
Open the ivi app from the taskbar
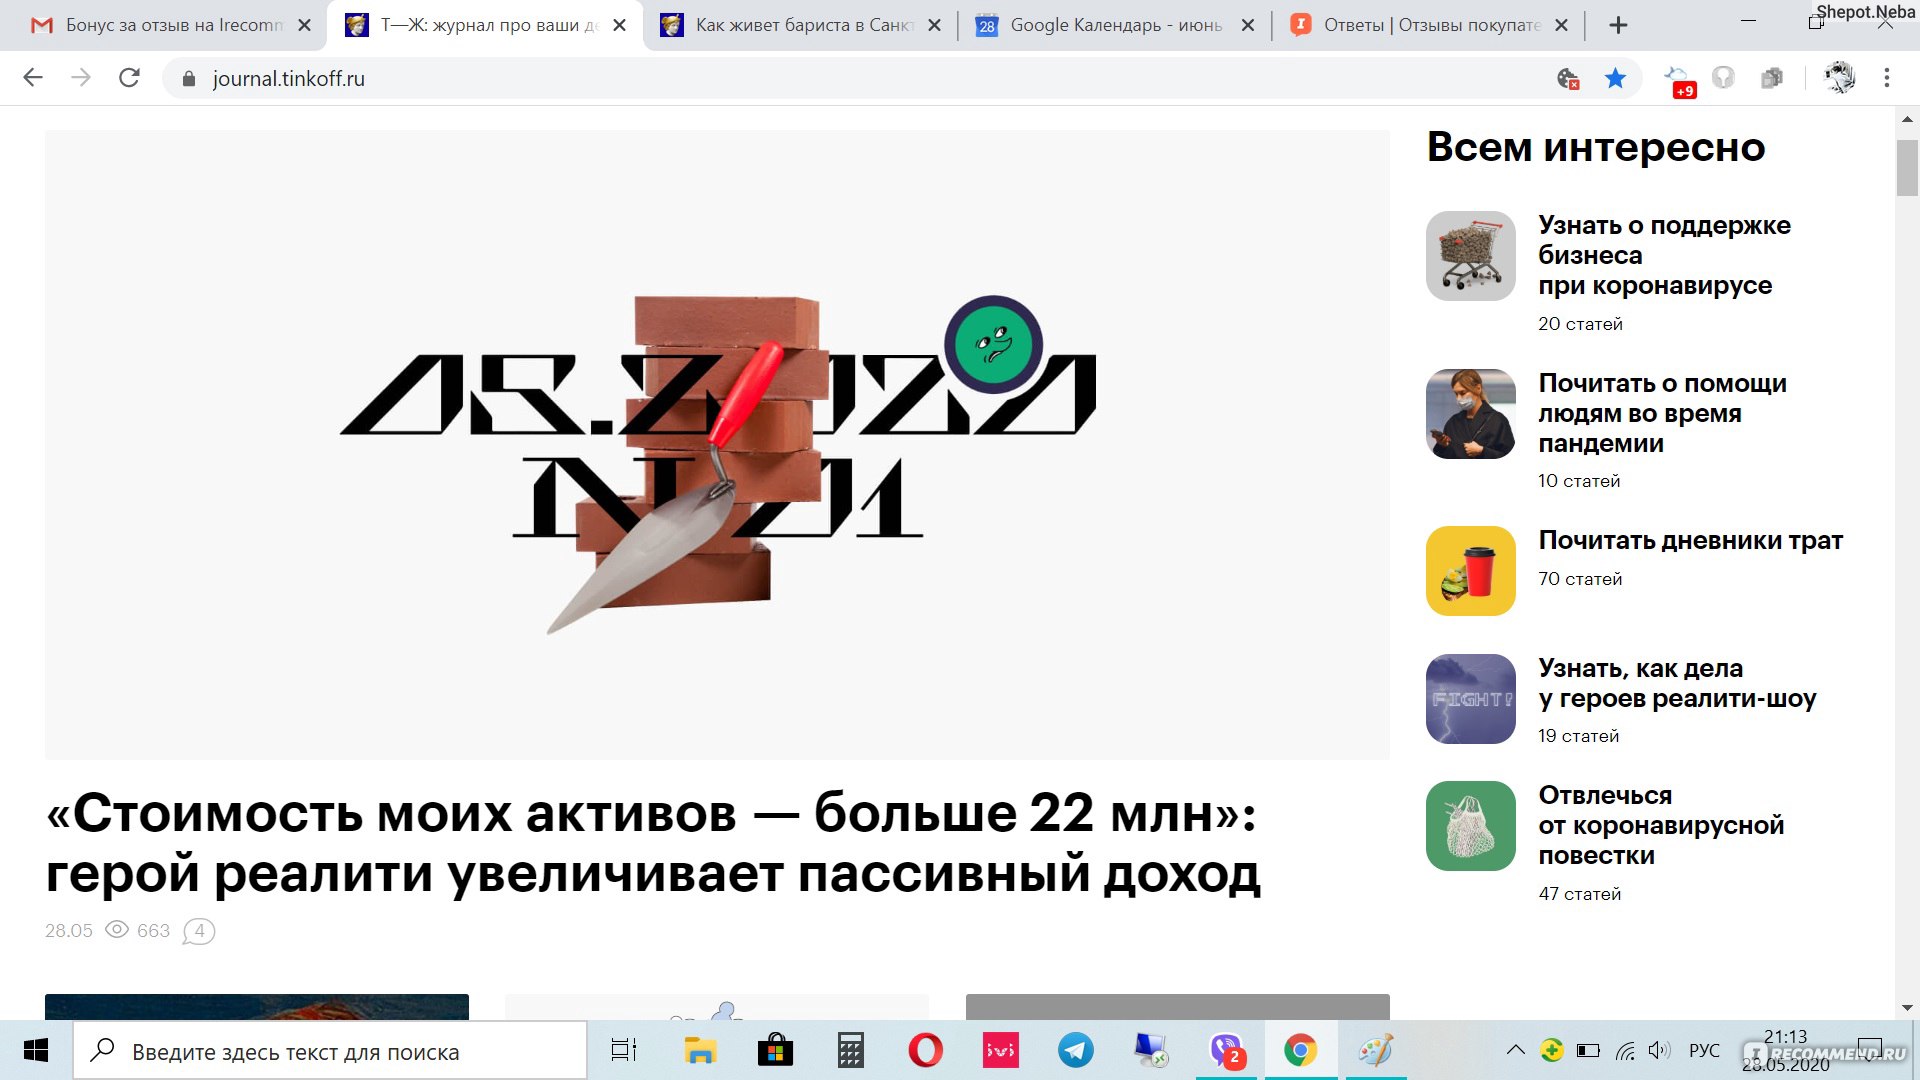pos(1000,1051)
